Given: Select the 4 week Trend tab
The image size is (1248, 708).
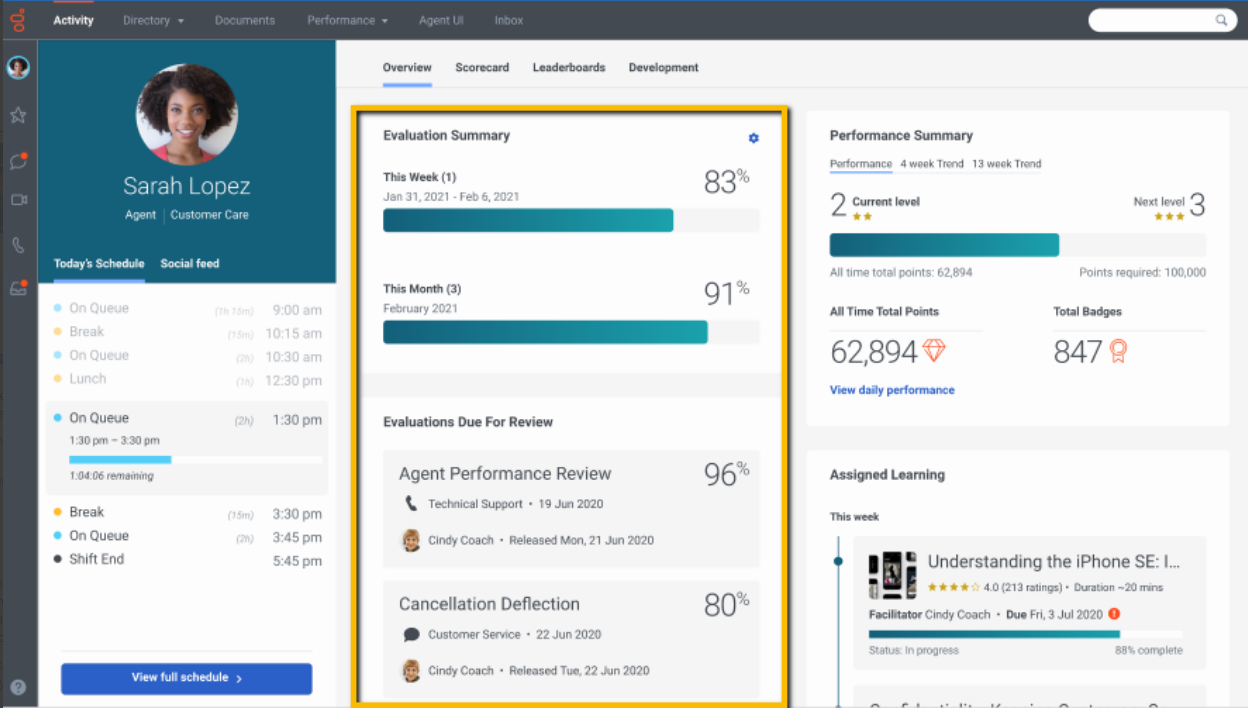Looking at the screenshot, I should [x=932, y=164].
